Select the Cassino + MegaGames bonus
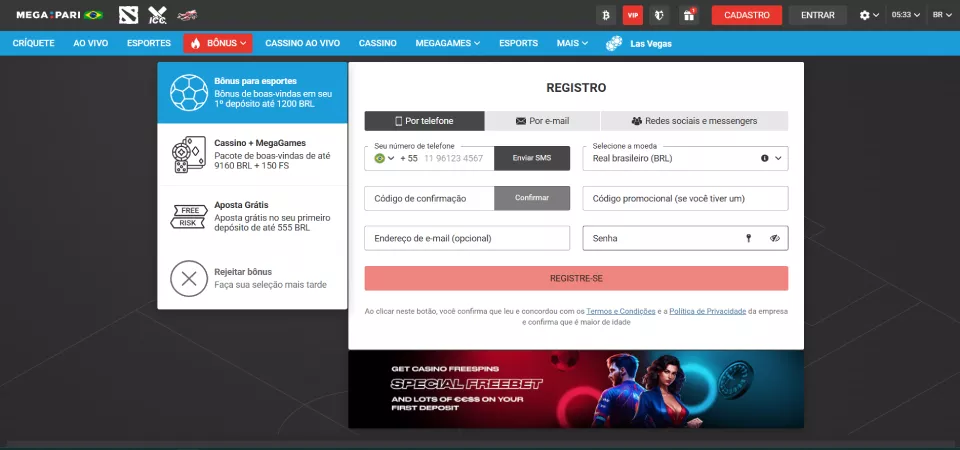The width and height of the screenshot is (960, 450). coord(253,154)
